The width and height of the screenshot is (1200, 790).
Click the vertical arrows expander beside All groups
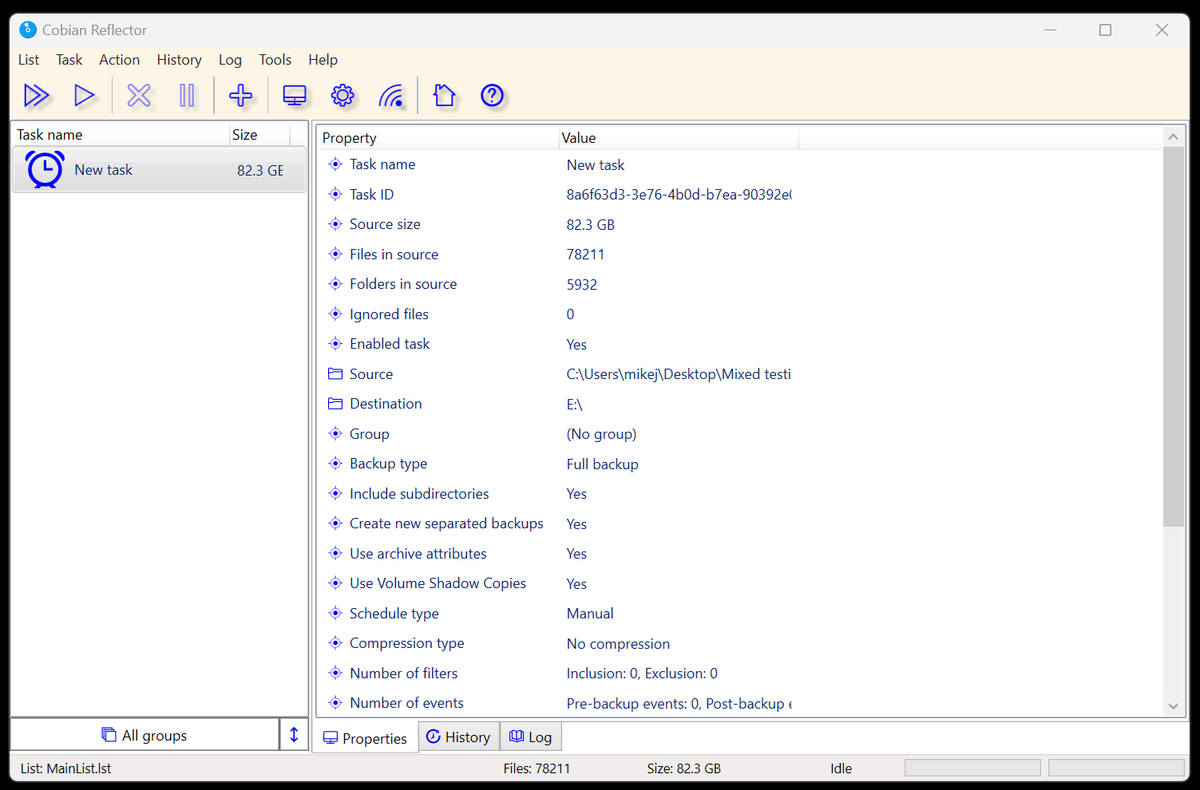point(294,734)
